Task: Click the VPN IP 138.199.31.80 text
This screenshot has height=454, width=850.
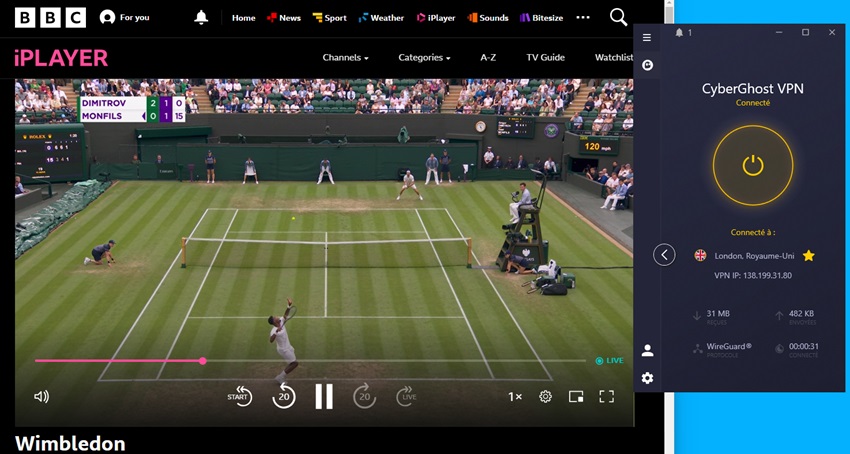Action: click(753, 276)
